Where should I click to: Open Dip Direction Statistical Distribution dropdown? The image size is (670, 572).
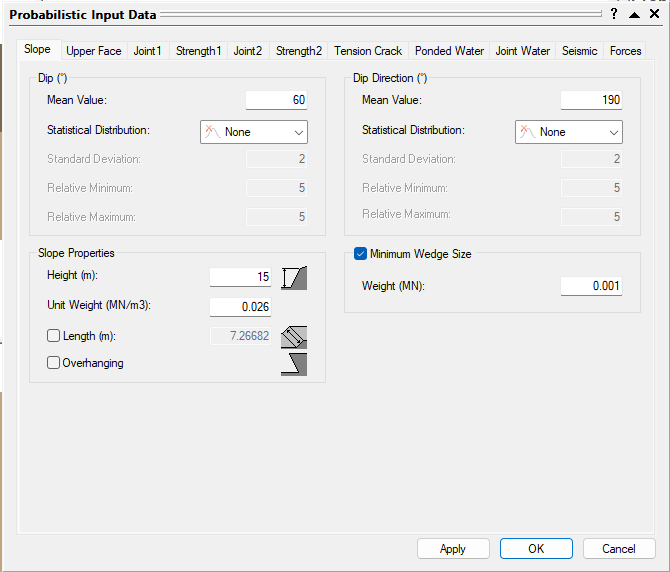pos(569,132)
